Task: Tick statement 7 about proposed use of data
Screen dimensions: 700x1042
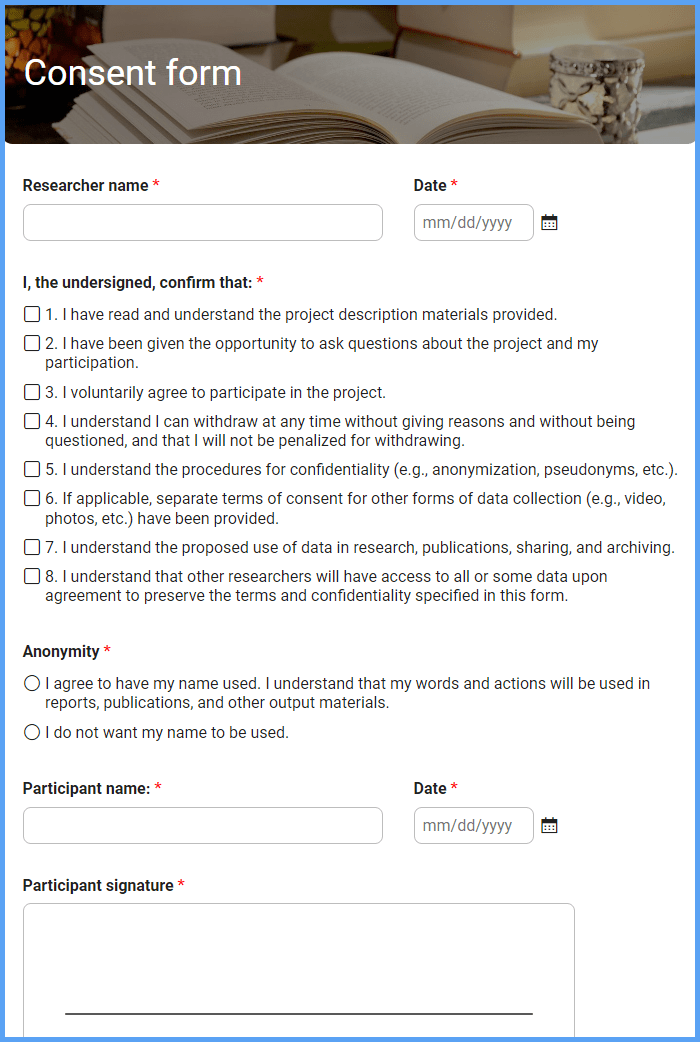Action: [32, 547]
